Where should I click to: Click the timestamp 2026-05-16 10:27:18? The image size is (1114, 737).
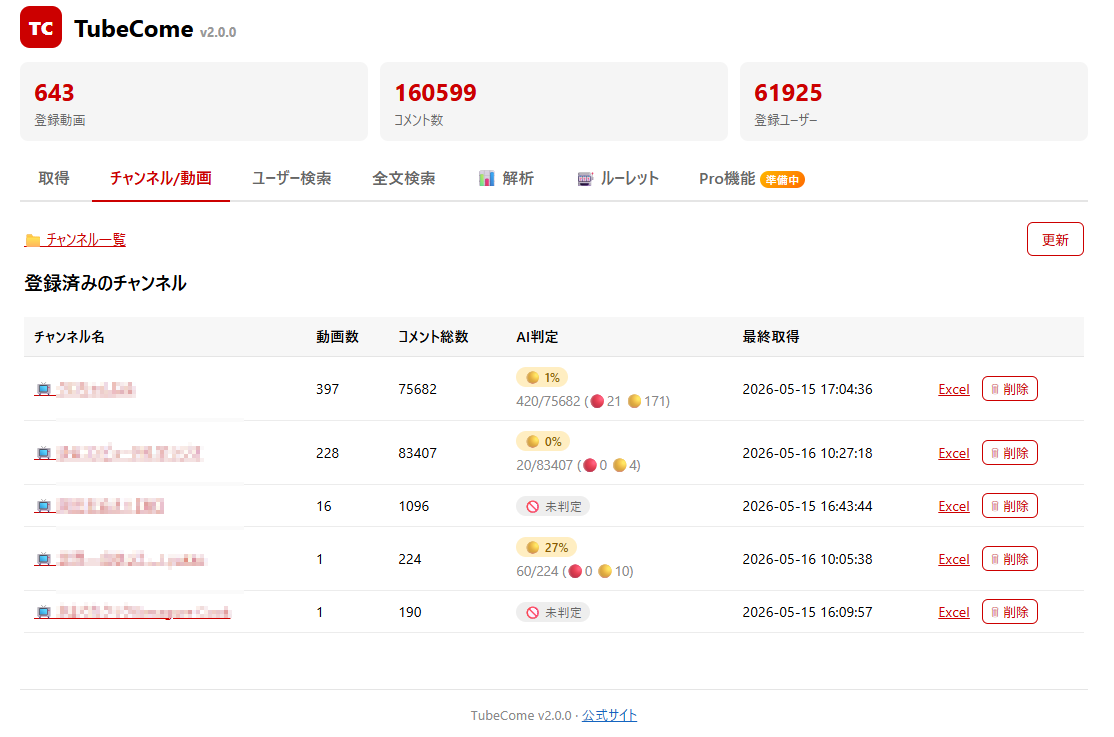click(807, 453)
